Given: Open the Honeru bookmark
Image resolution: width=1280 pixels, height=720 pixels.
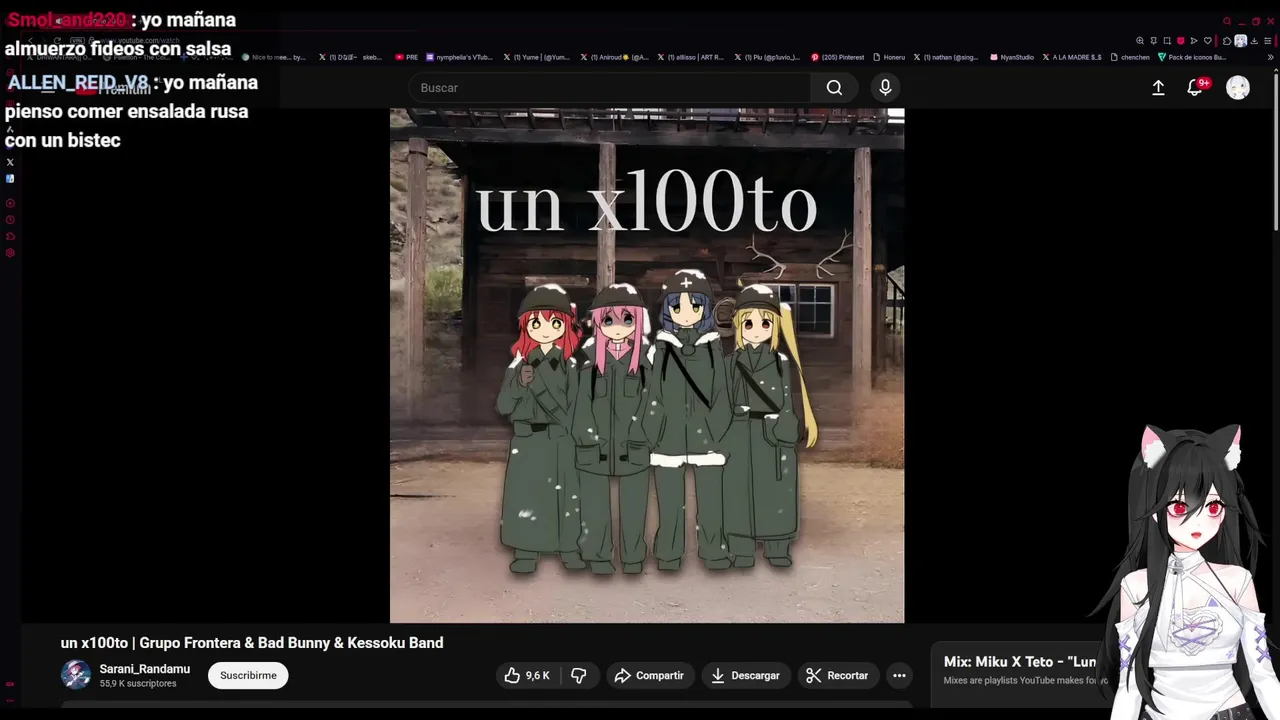Looking at the screenshot, I should (890, 57).
